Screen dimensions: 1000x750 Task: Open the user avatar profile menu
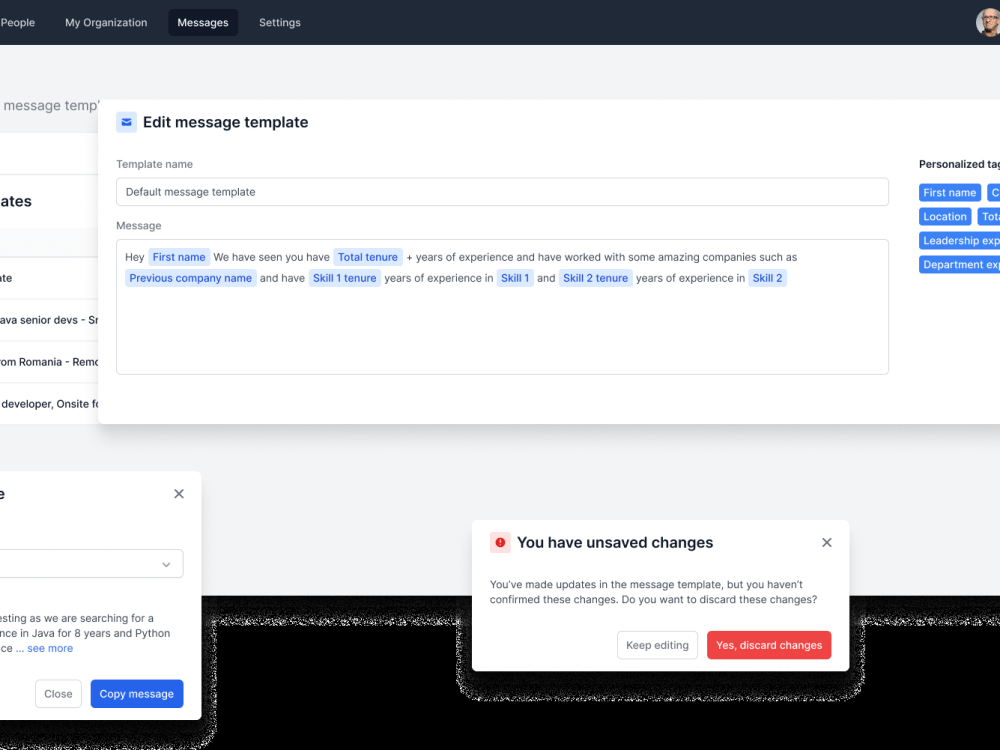click(x=988, y=22)
